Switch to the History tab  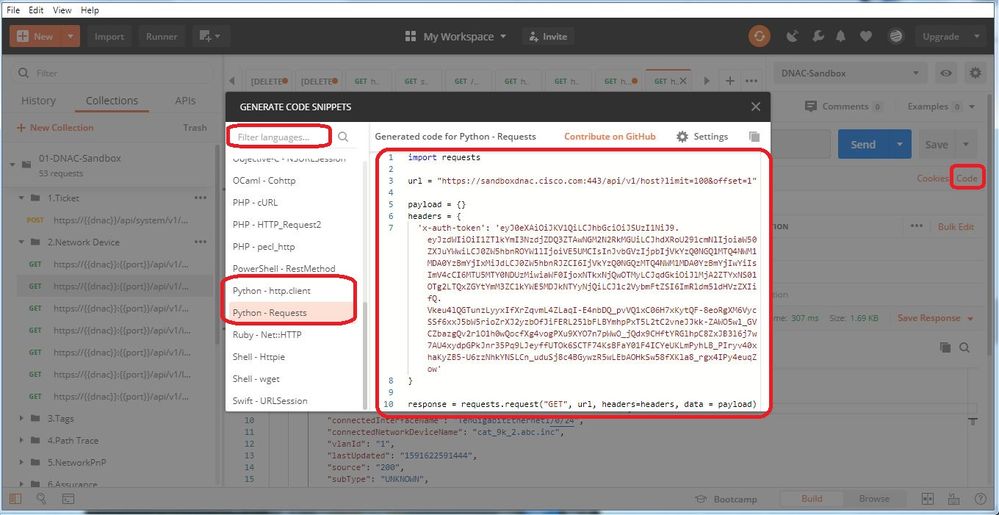[x=38, y=101]
